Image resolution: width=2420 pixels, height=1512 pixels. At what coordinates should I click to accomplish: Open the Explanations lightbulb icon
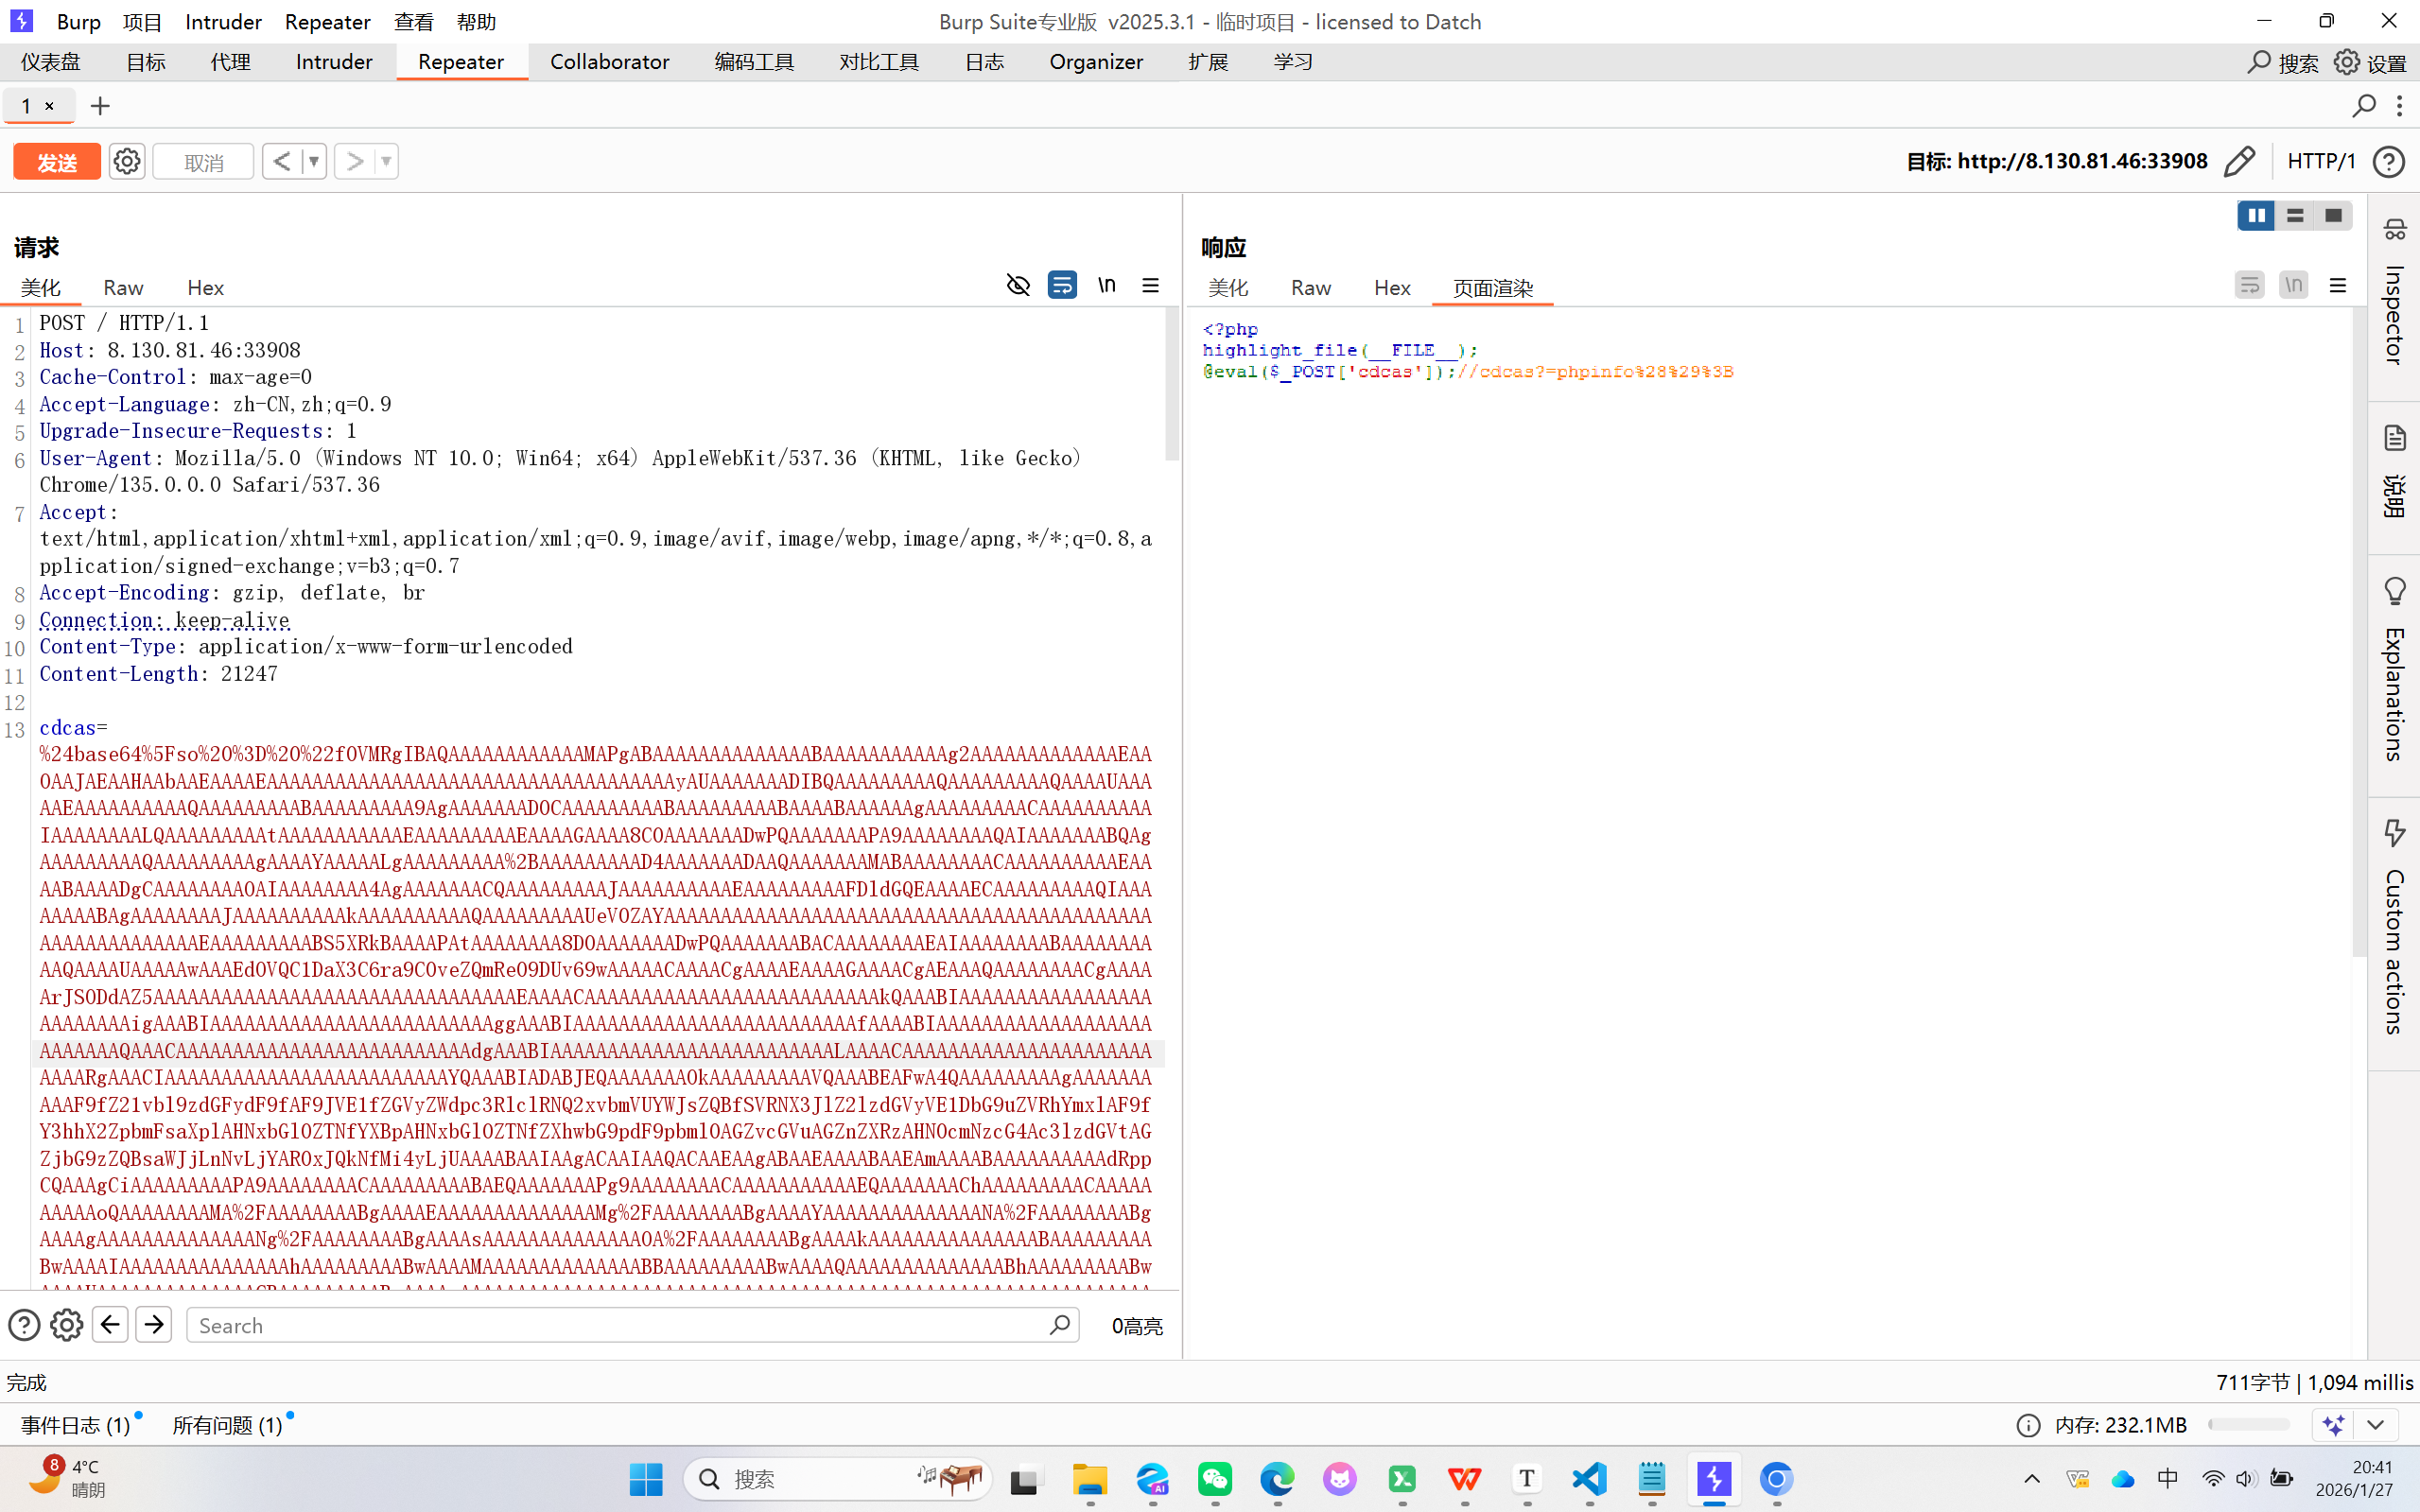pyautogui.click(x=2394, y=591)
